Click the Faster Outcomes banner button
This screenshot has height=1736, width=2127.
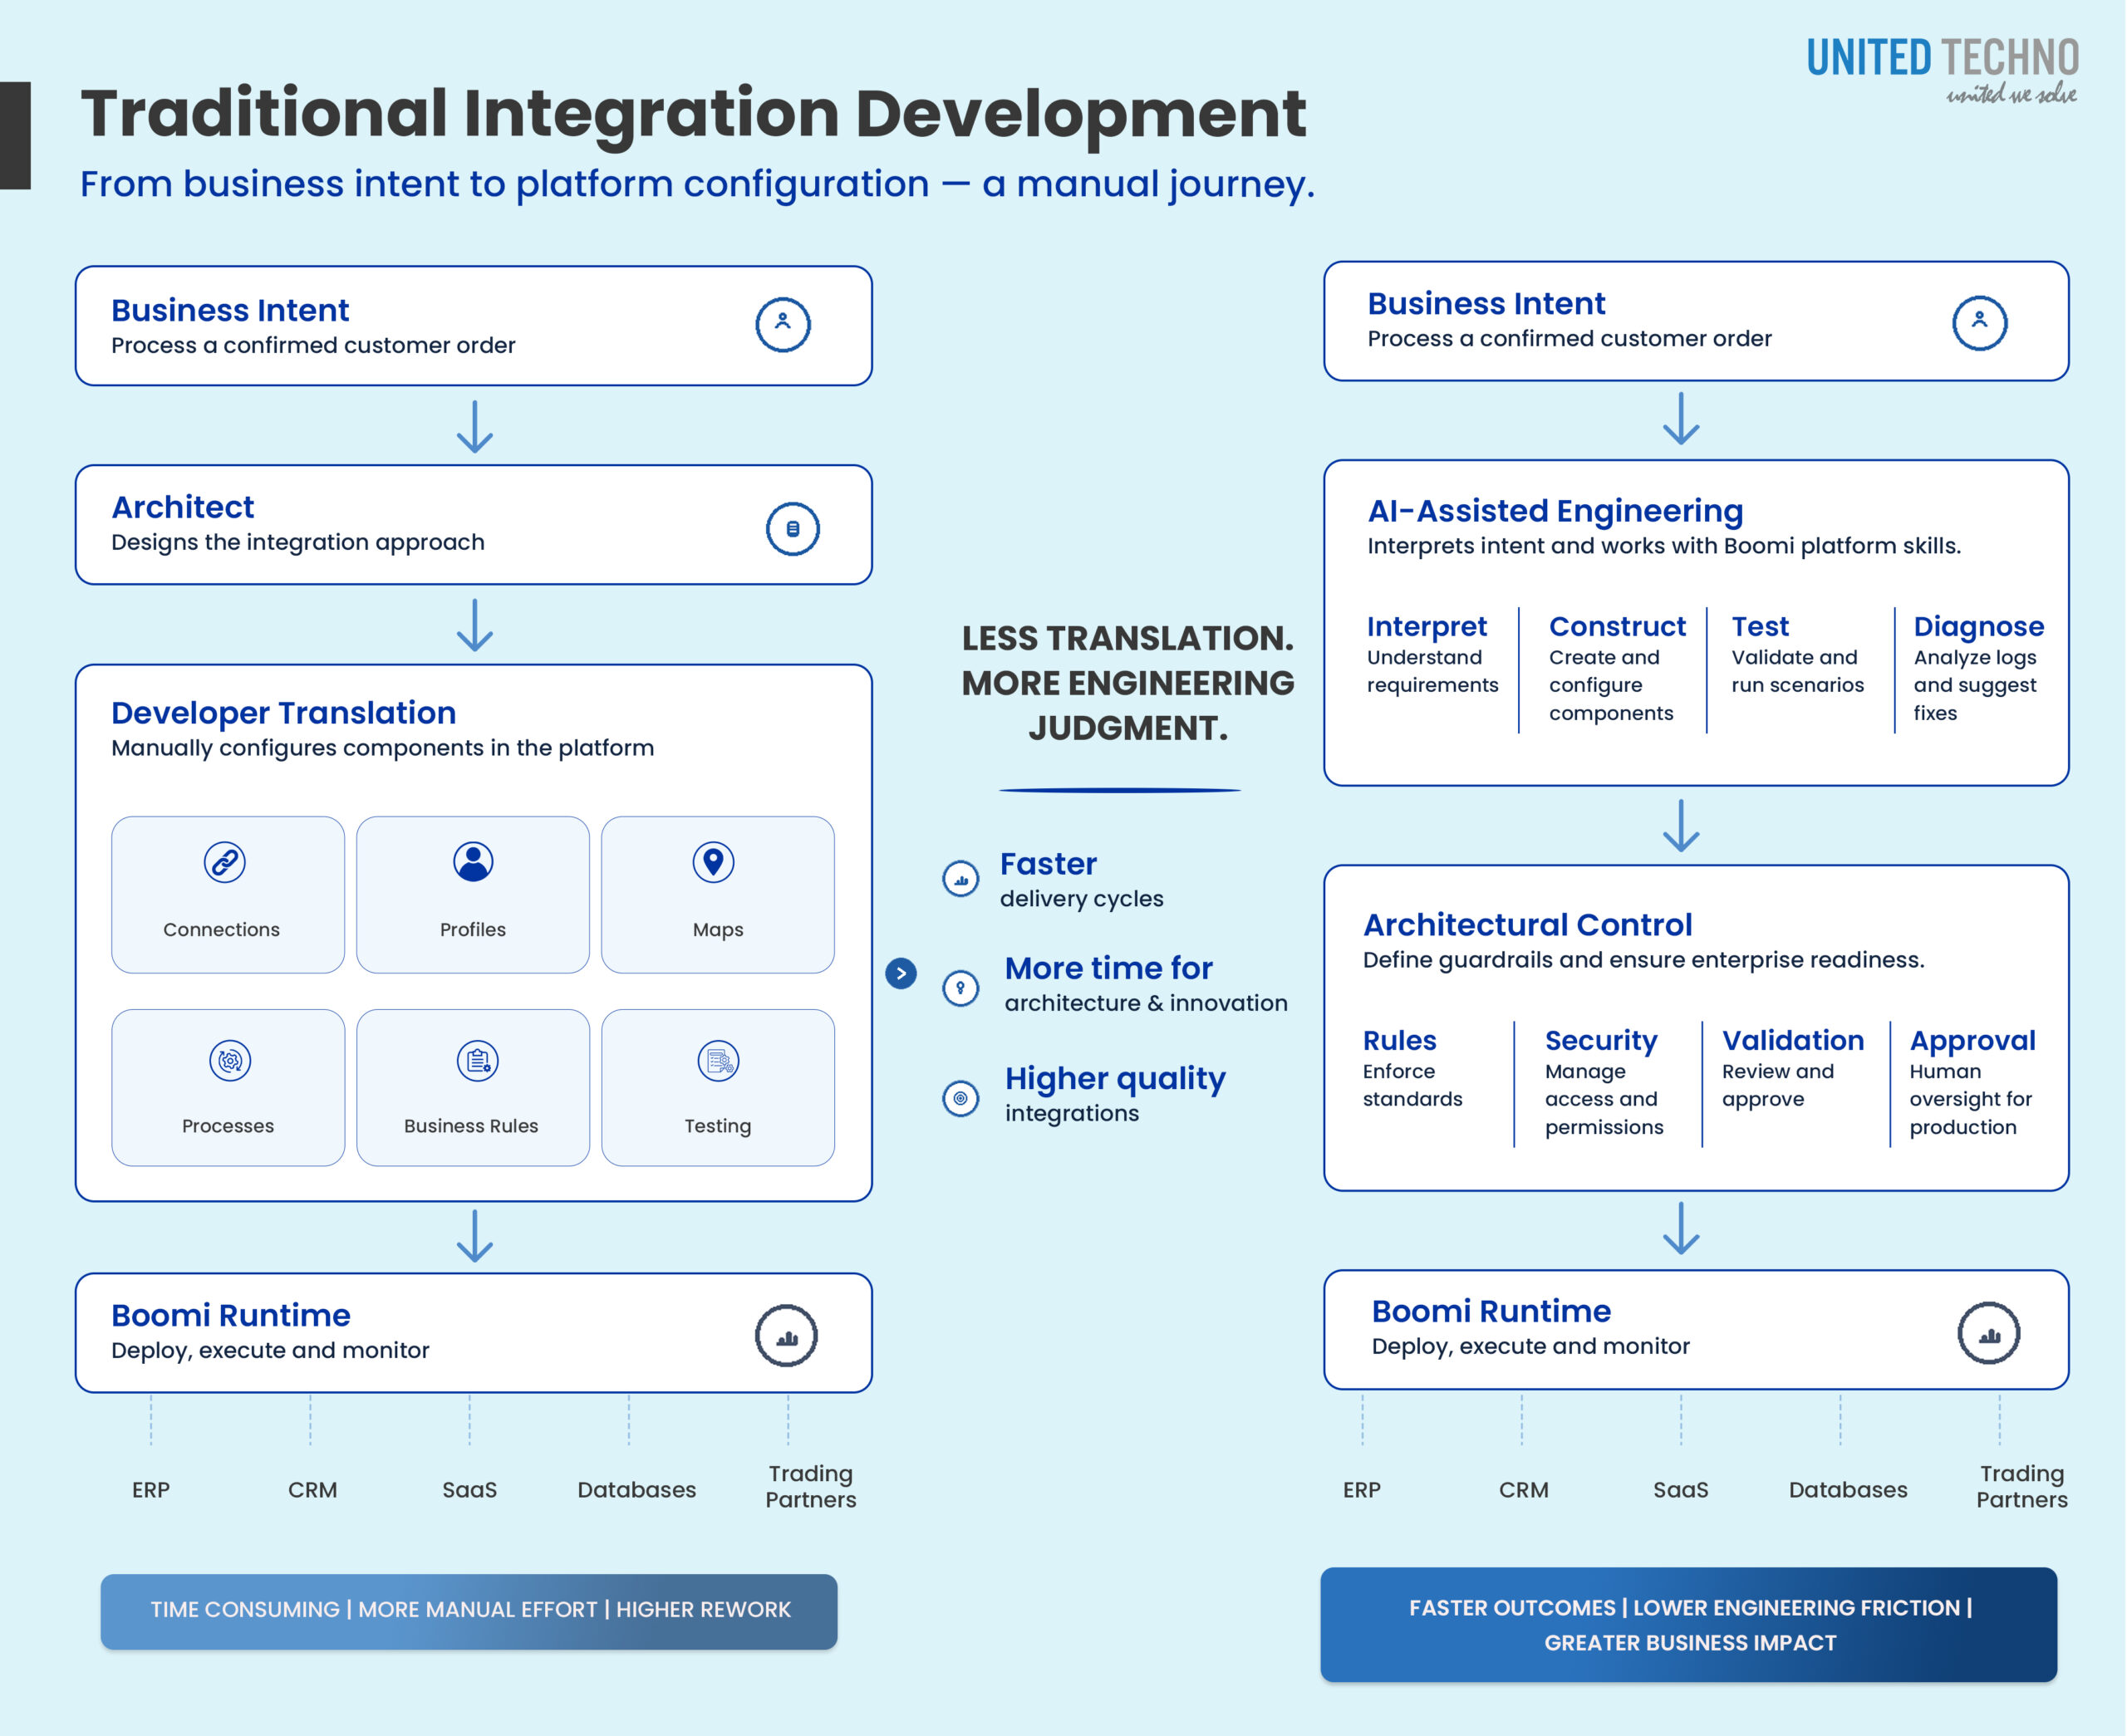[1689, 1624]
